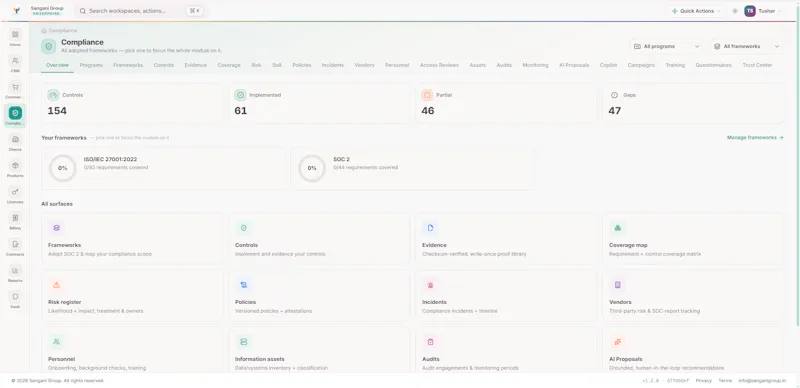
Task: Click the Manage frameworks link
Action: click(755, 137)
